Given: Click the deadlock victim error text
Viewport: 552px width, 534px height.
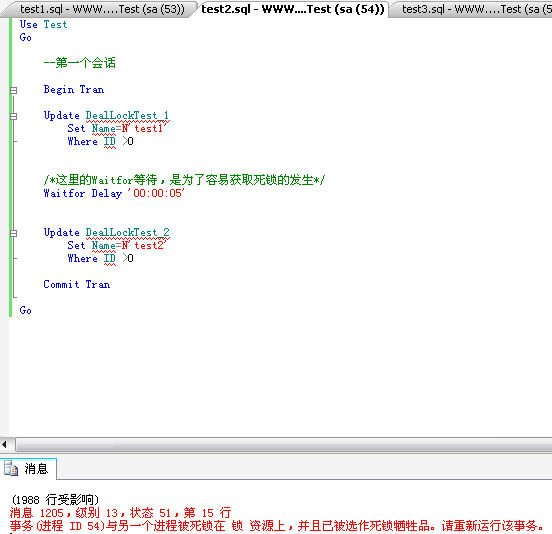Looking at the screenshot, I should click(277, 526).
